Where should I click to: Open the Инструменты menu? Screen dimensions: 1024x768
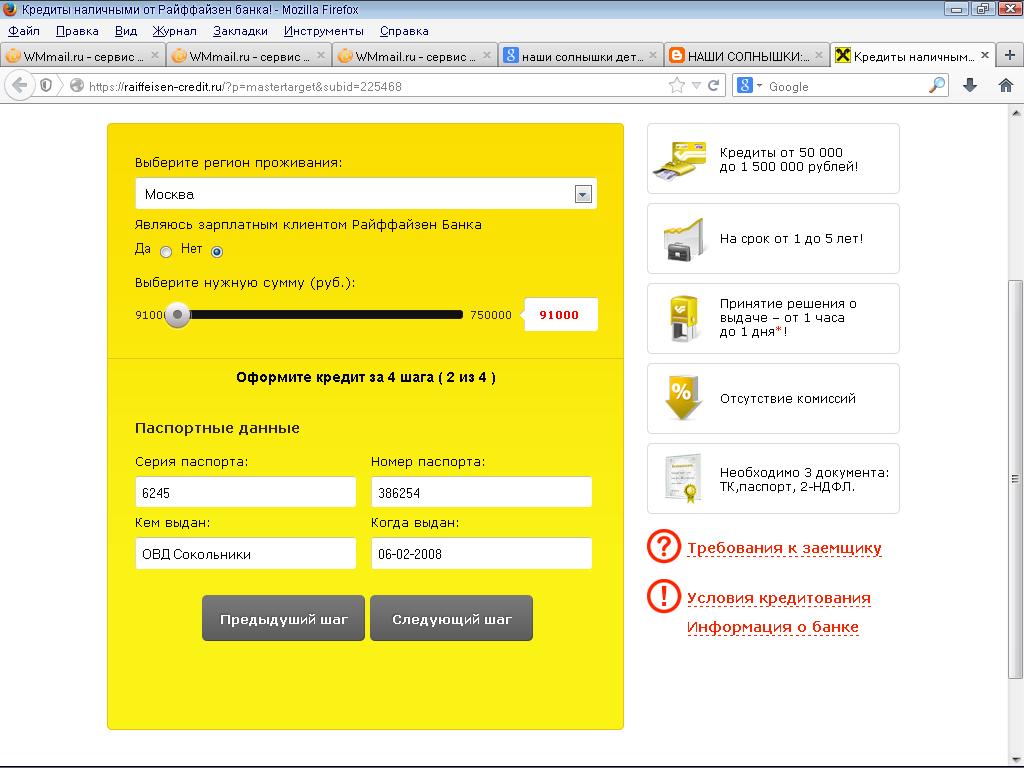click(x=323, y=31)
